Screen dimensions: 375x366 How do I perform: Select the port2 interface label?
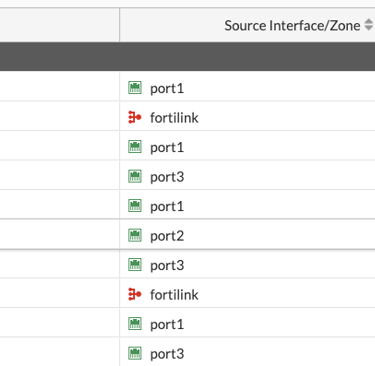click(x=167, y=236)
